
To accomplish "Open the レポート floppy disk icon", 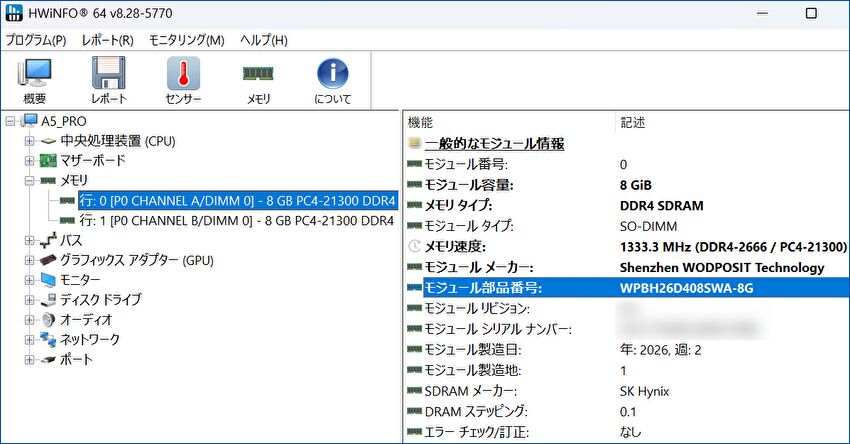I will (x=108, y=81).
